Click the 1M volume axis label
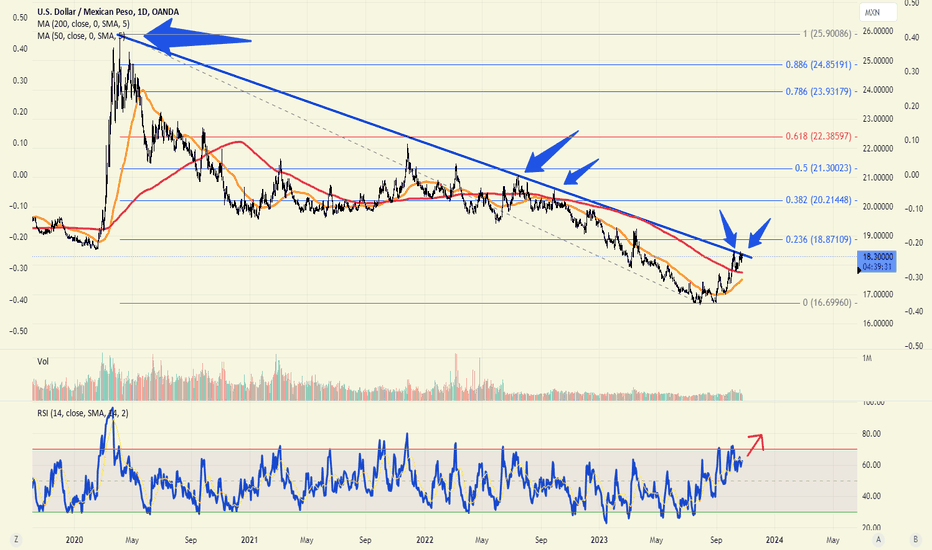Image resolution: width=932 pixels, height=550 pixels. click(867, 358)
